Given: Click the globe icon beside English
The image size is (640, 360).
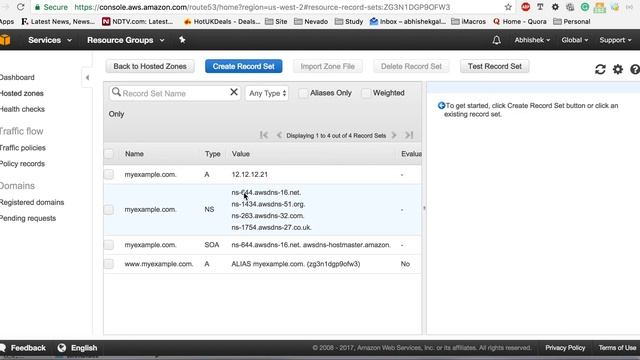Looking at the screenshot, I should [x=62, y=348].
